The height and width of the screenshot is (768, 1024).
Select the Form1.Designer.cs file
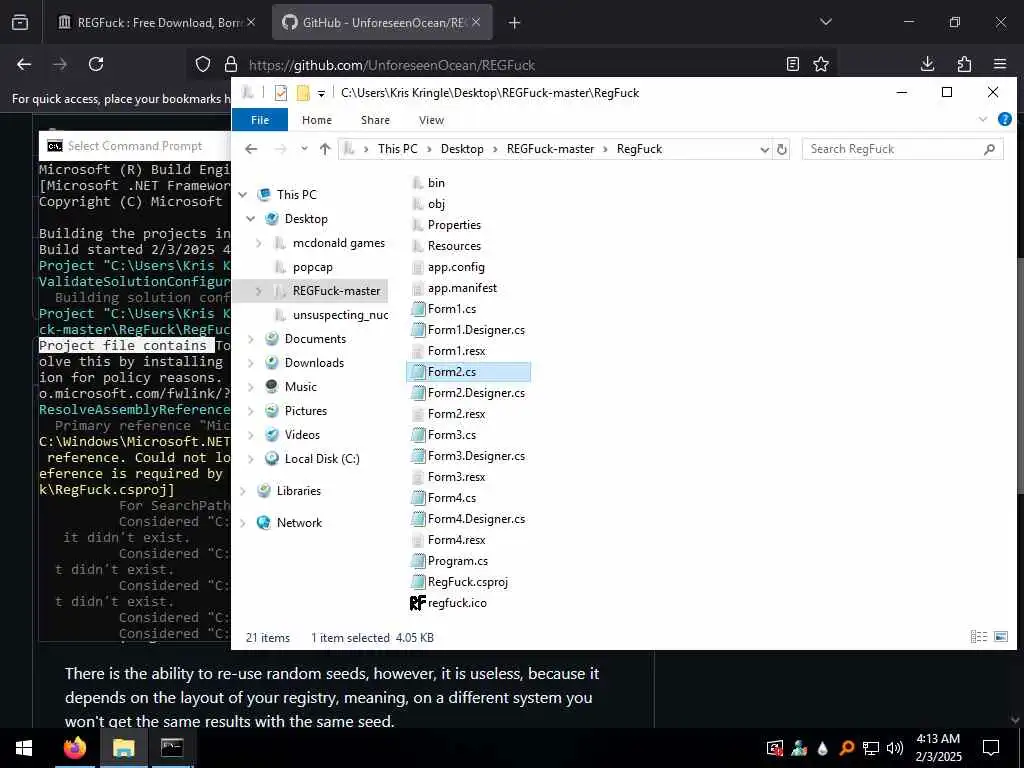[x=476, y=330]
